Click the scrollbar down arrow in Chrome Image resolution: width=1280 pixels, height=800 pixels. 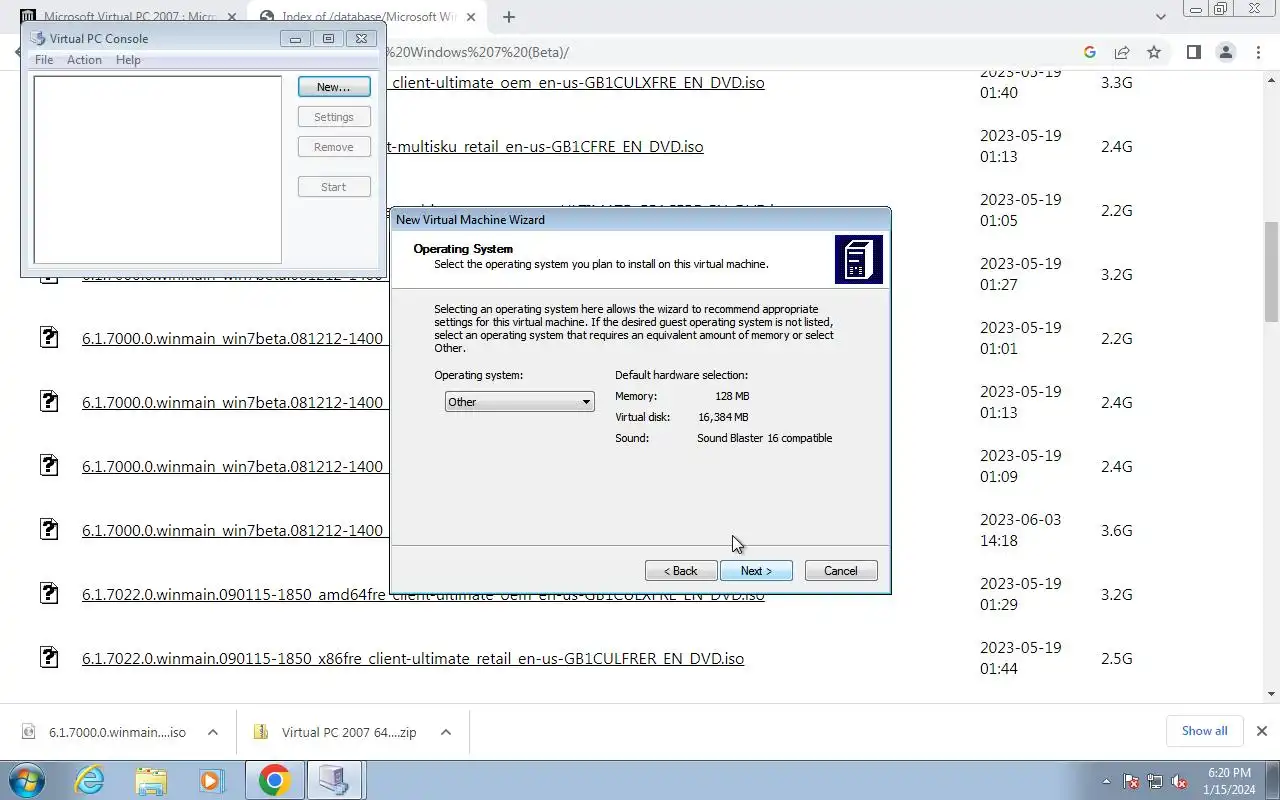click(1271, 694)
